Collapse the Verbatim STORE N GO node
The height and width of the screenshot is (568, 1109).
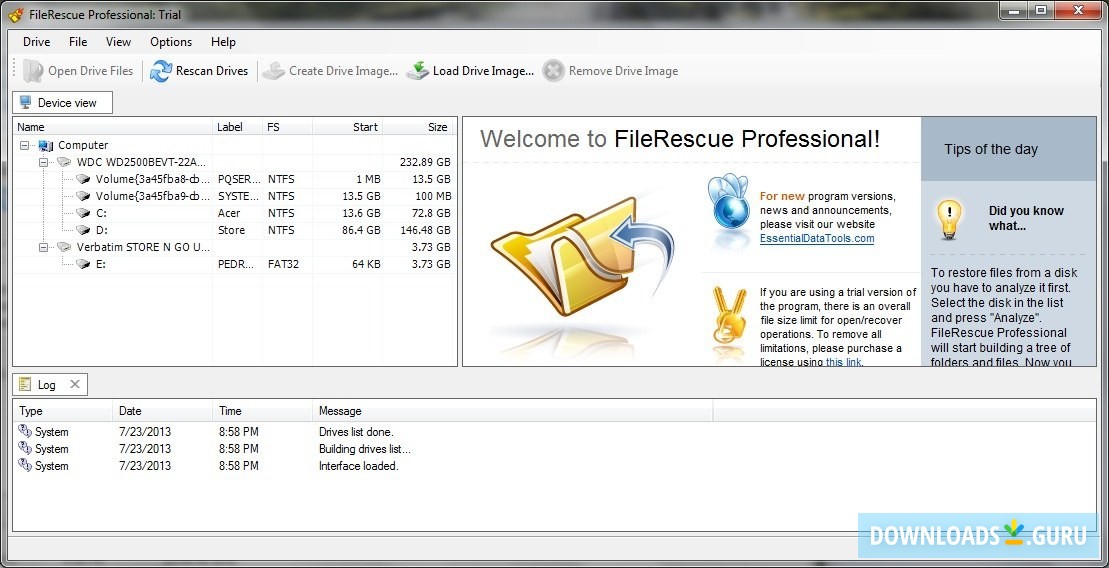click(x=44, y=247)
